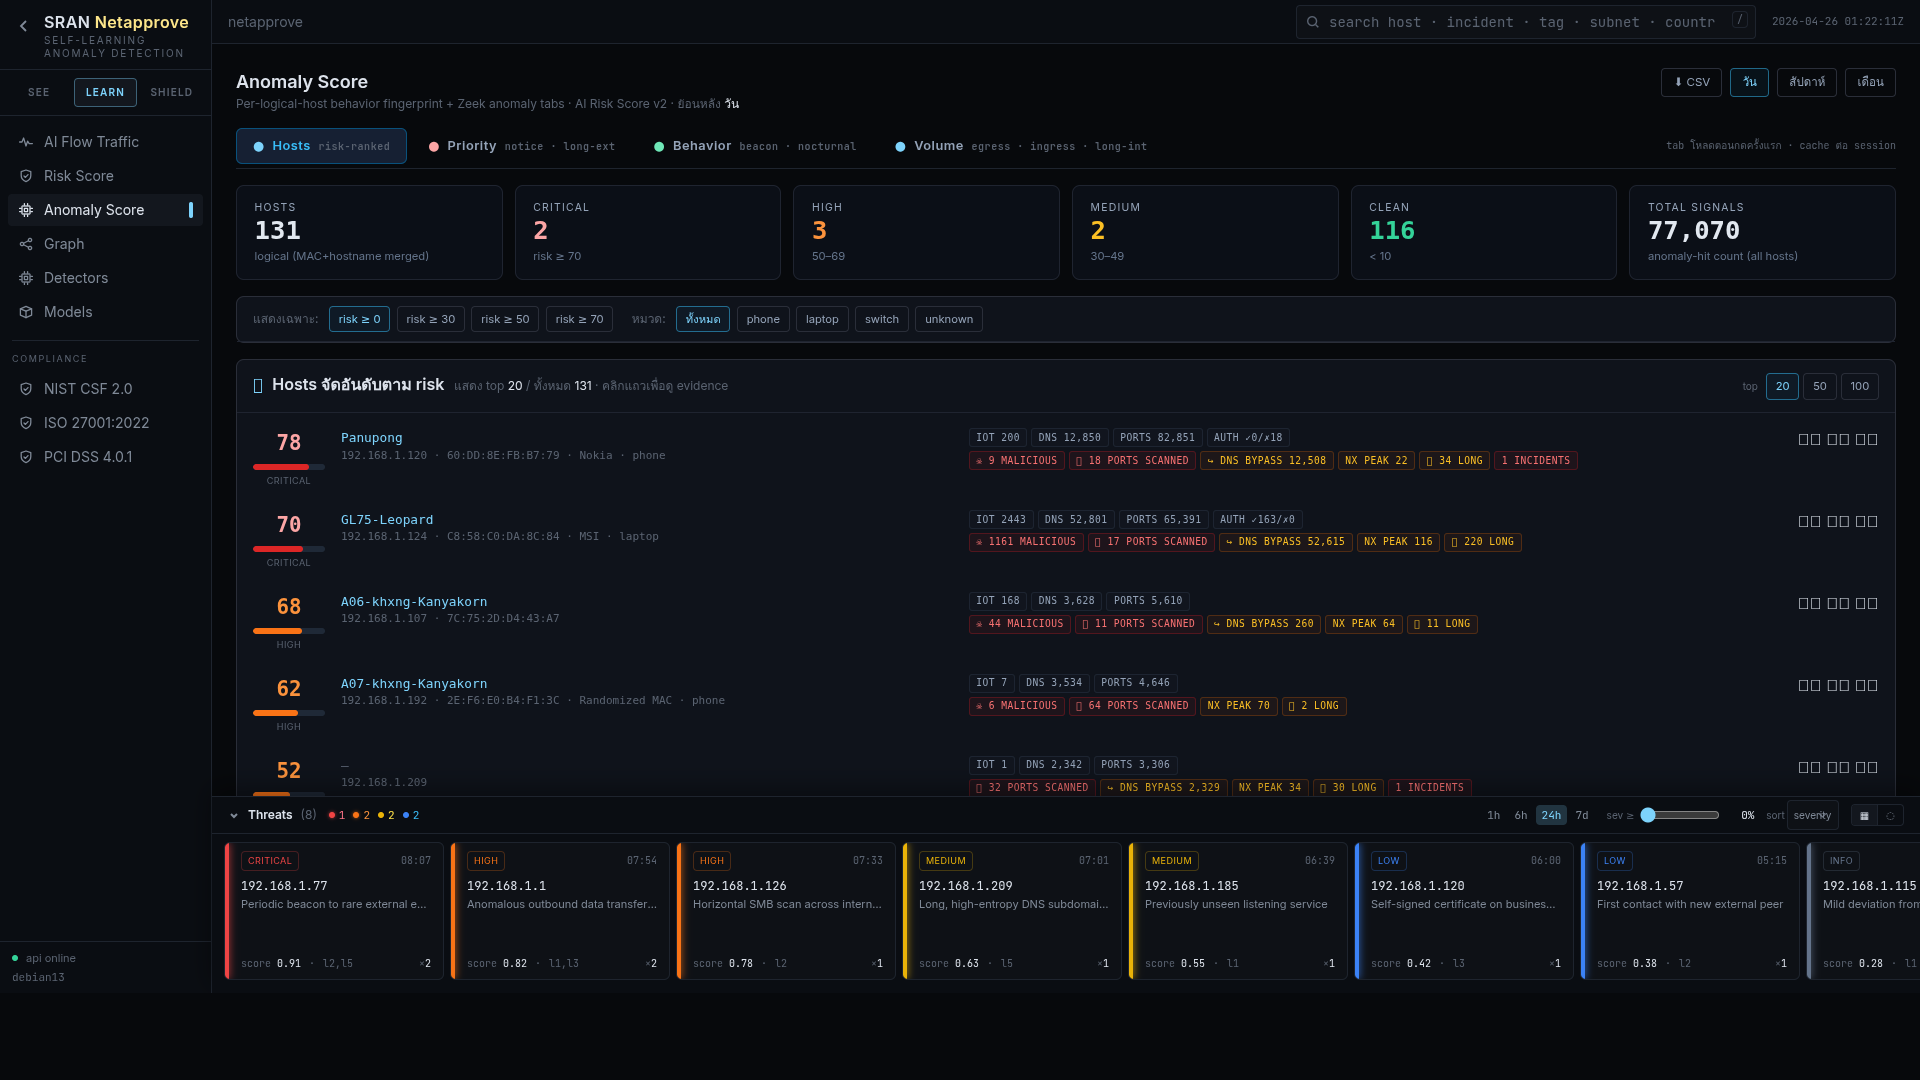
Task: Select the Models sidebar icon
Action: click(25, 312)
